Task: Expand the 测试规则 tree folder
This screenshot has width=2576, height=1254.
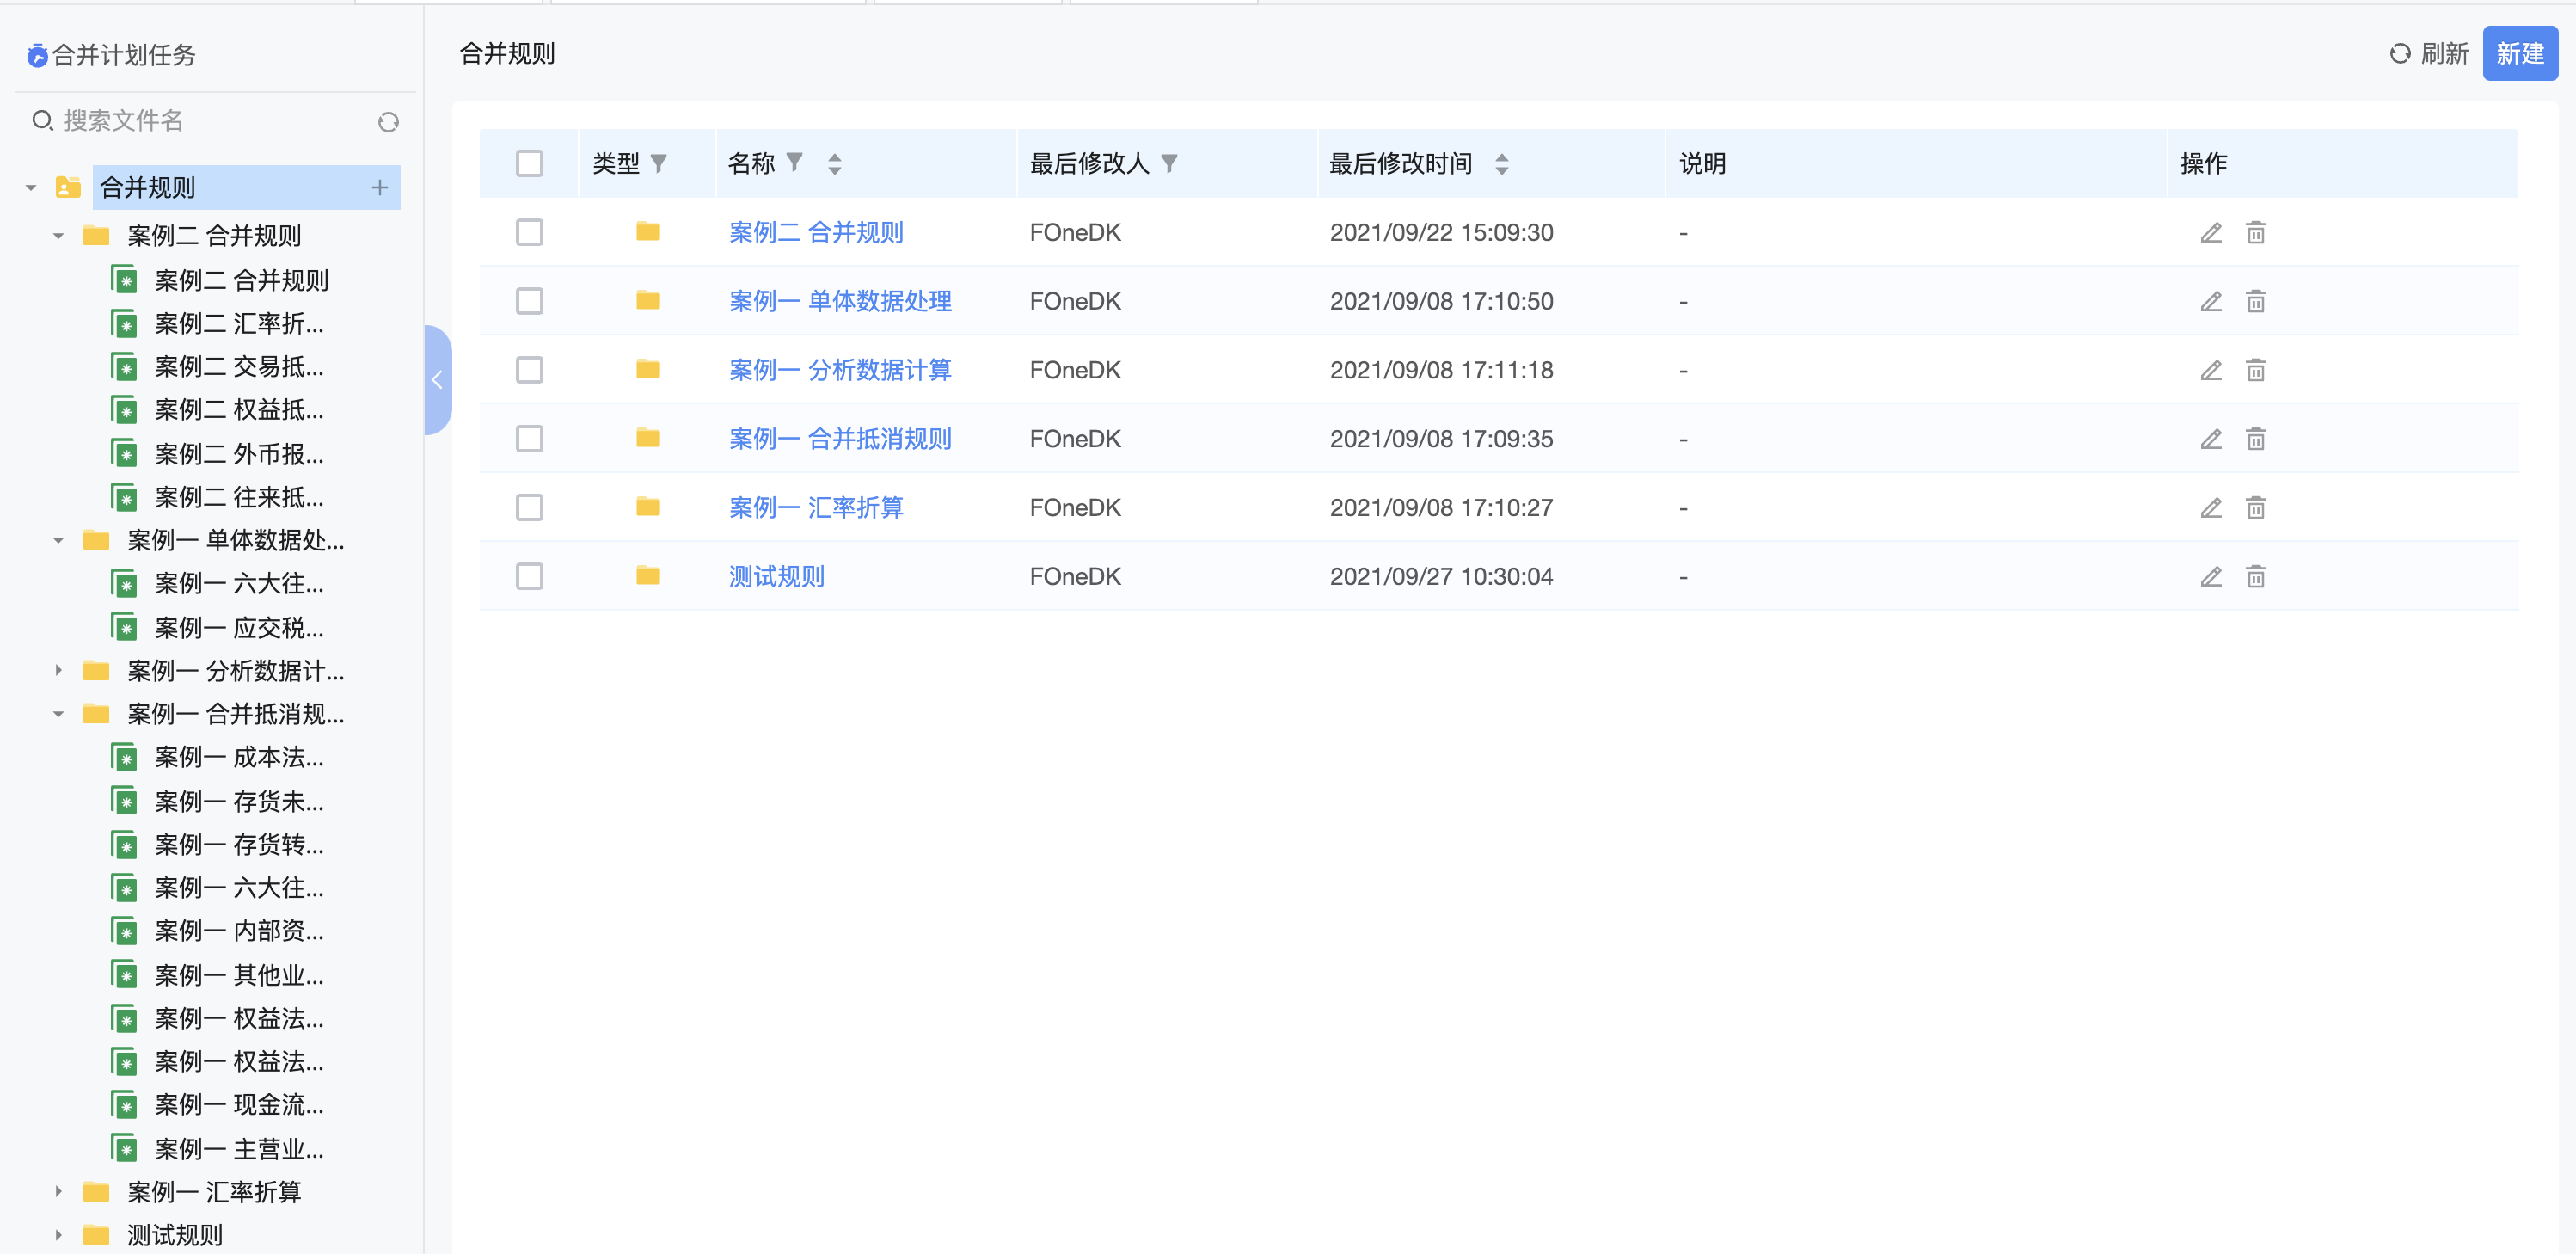Action: [x=58, y=1235]
